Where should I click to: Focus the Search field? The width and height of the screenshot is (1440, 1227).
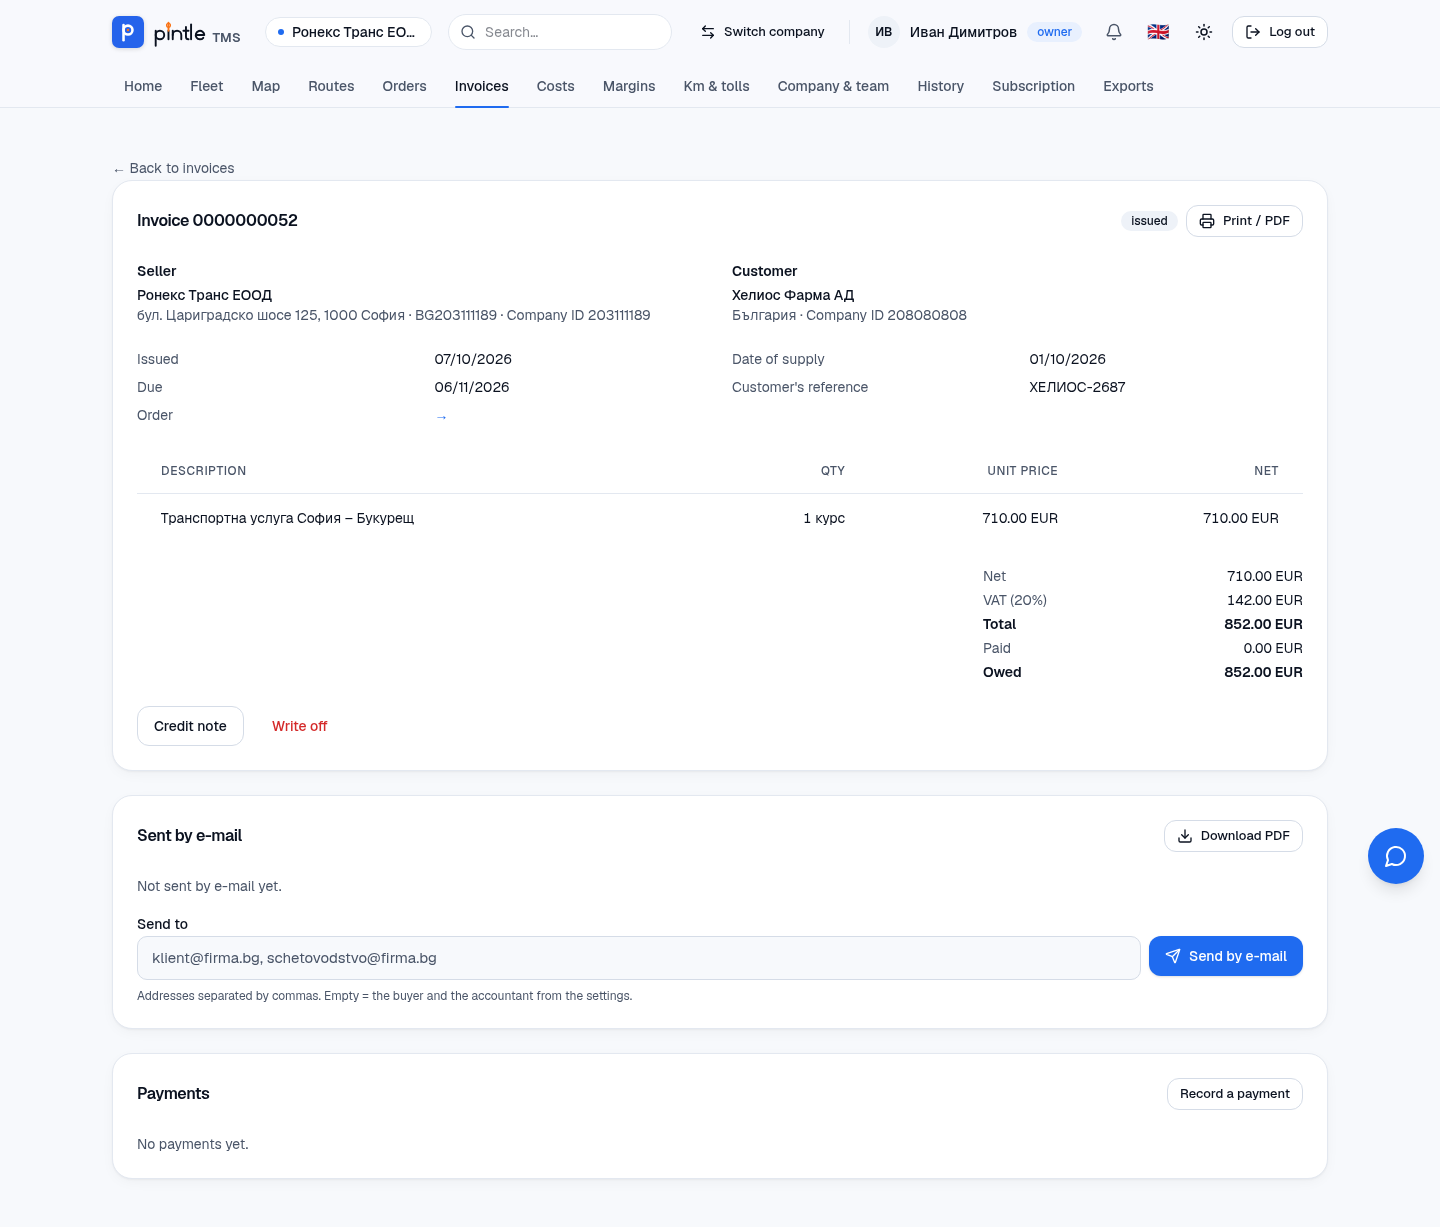coord(560,32)
